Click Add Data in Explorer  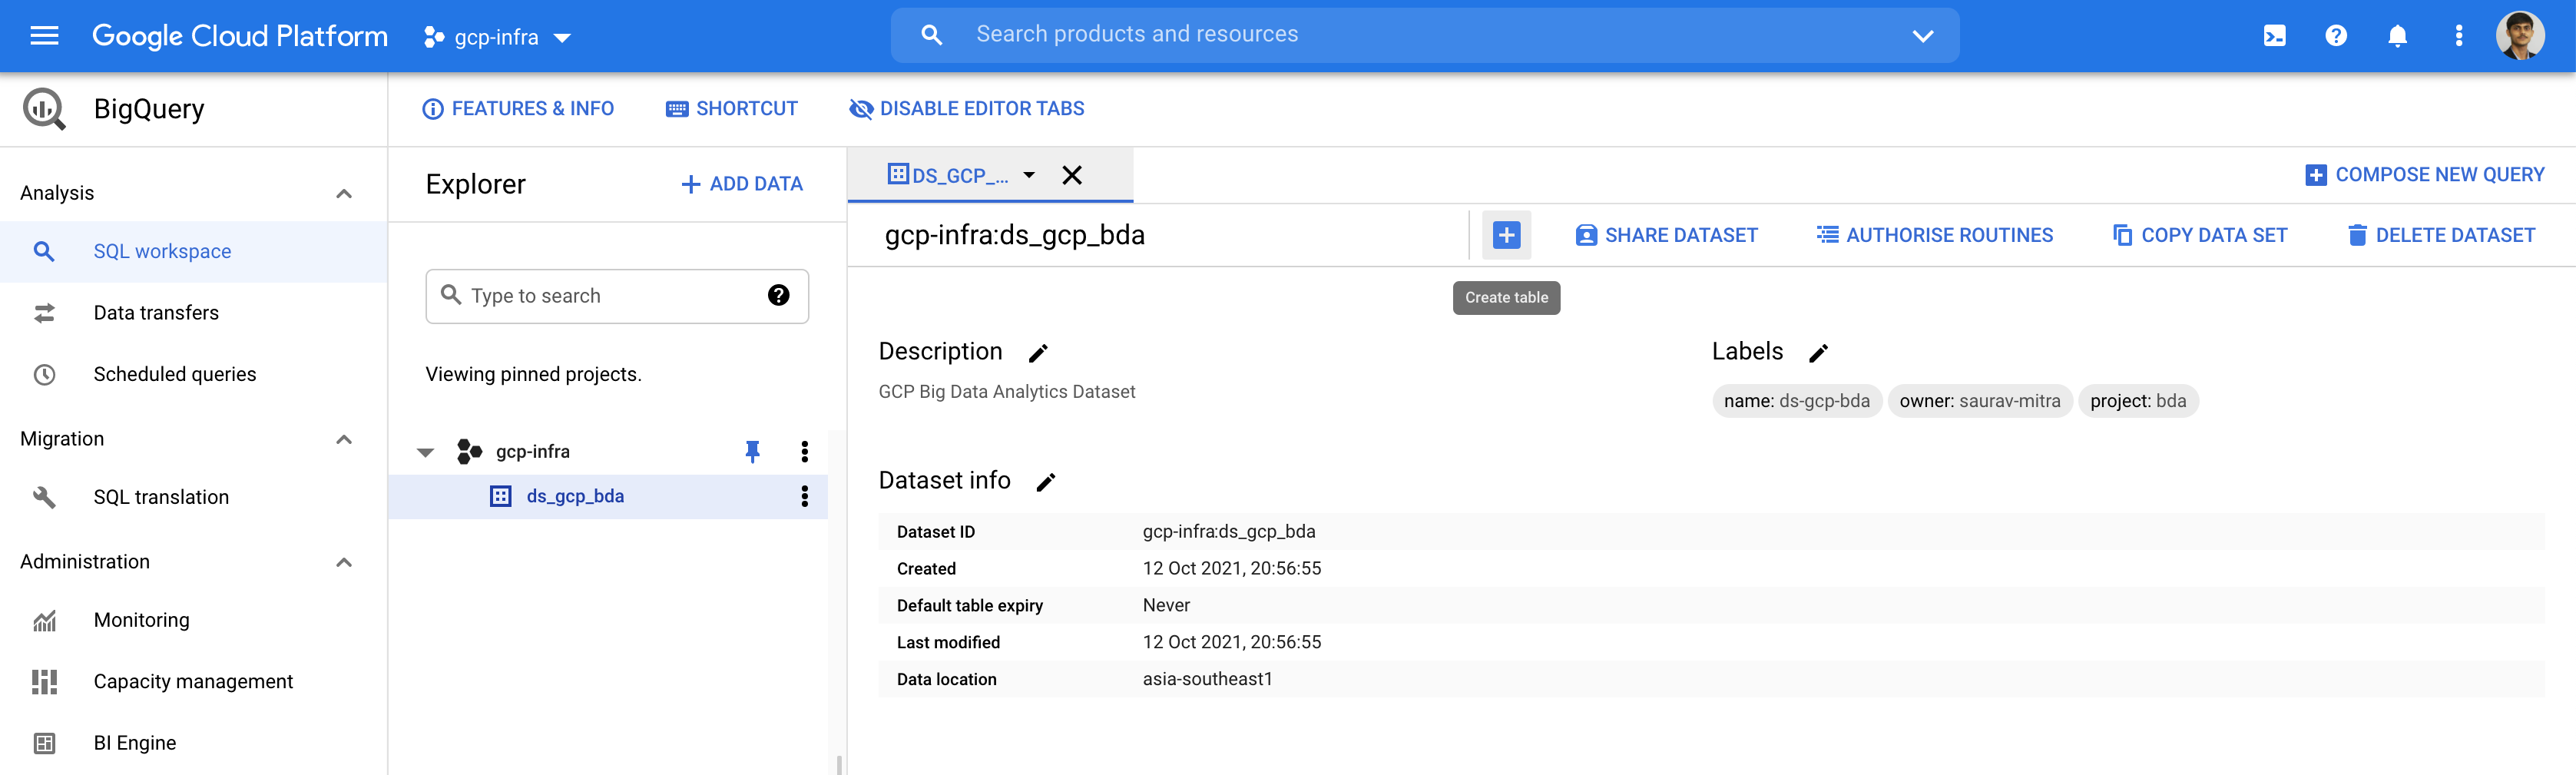point(742,184)
